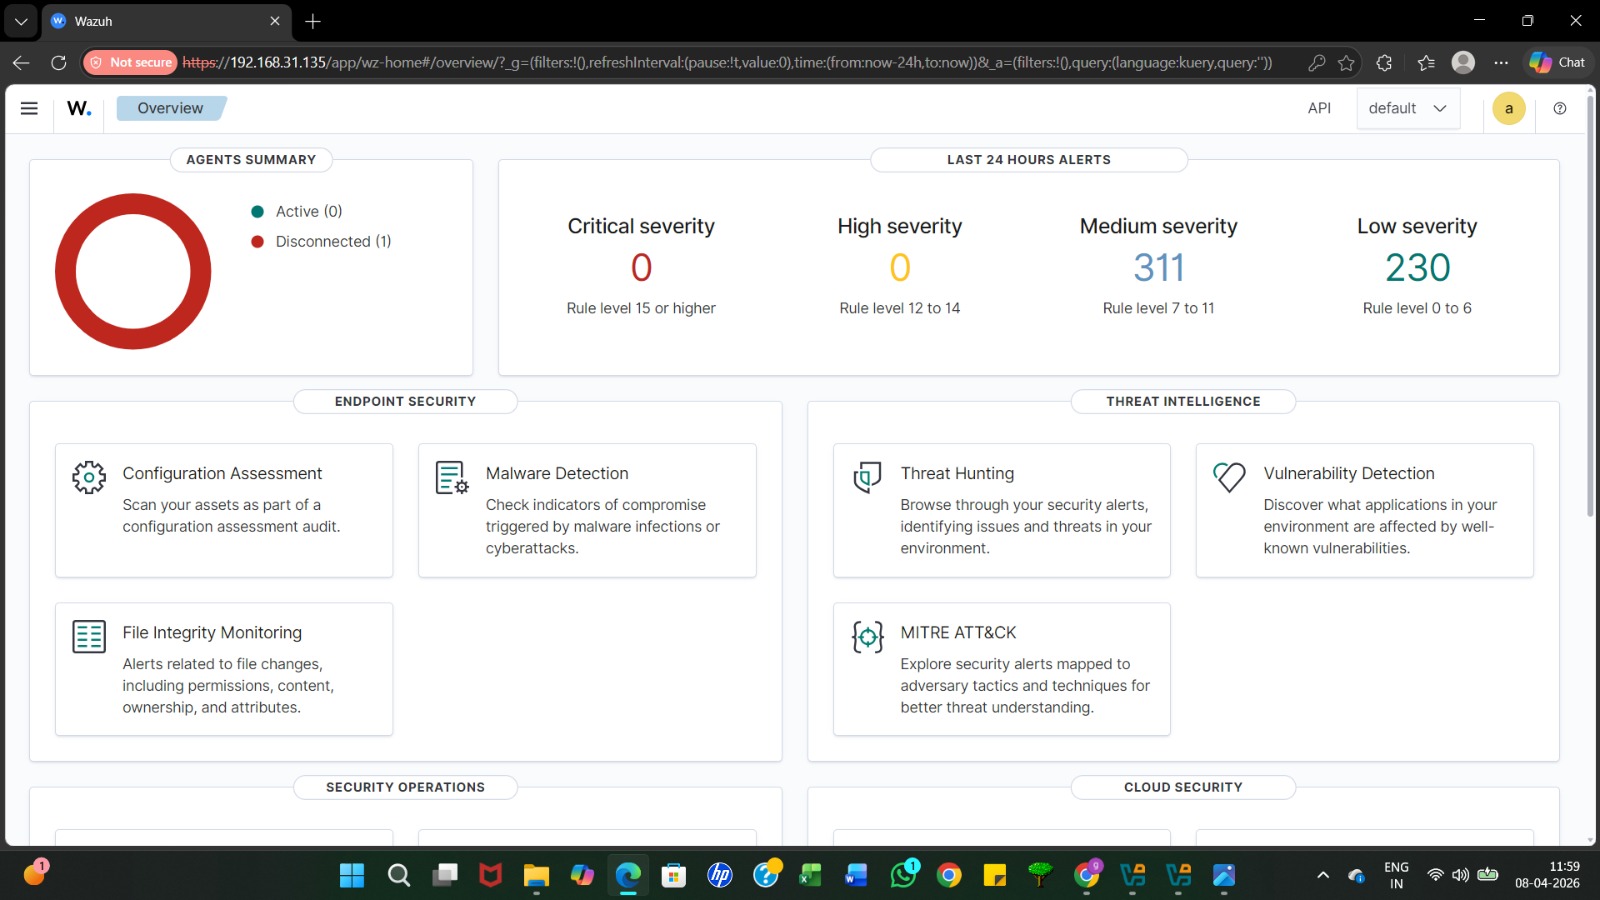Viewport: 1600px width, 900px height.
Task: Close the Wazuh browser tab
Action: click(x=275, y=21)
